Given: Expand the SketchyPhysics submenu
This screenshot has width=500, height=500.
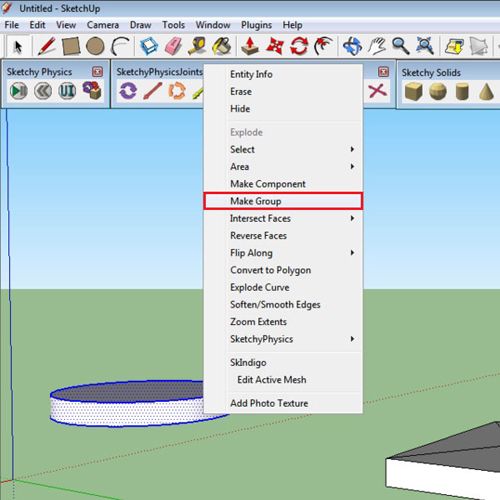Looking at the screenshot, I should coord(283,339).
